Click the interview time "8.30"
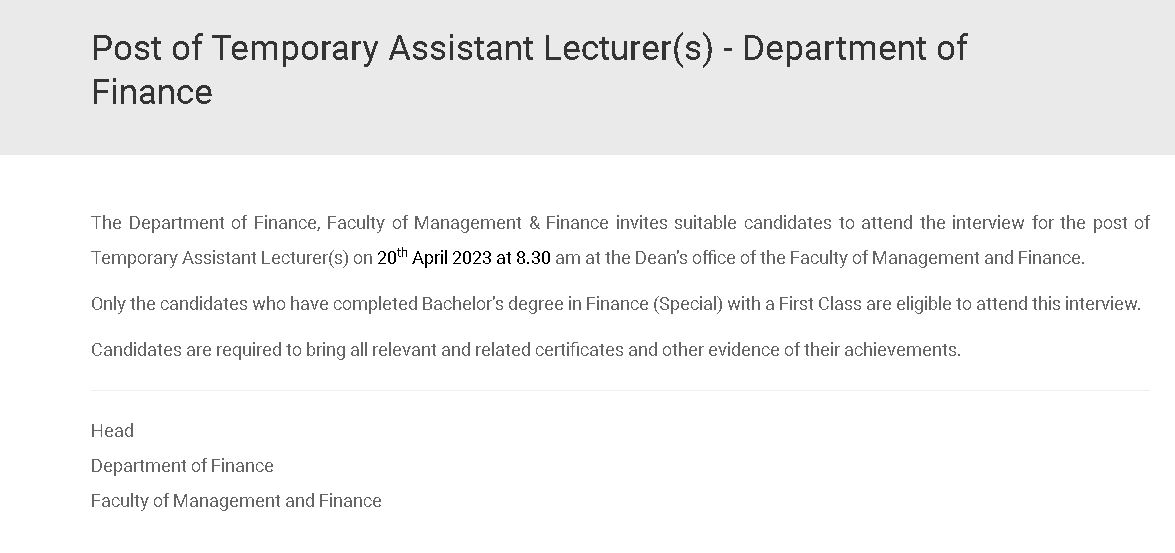1175x553 pixels. coord(533,258)
